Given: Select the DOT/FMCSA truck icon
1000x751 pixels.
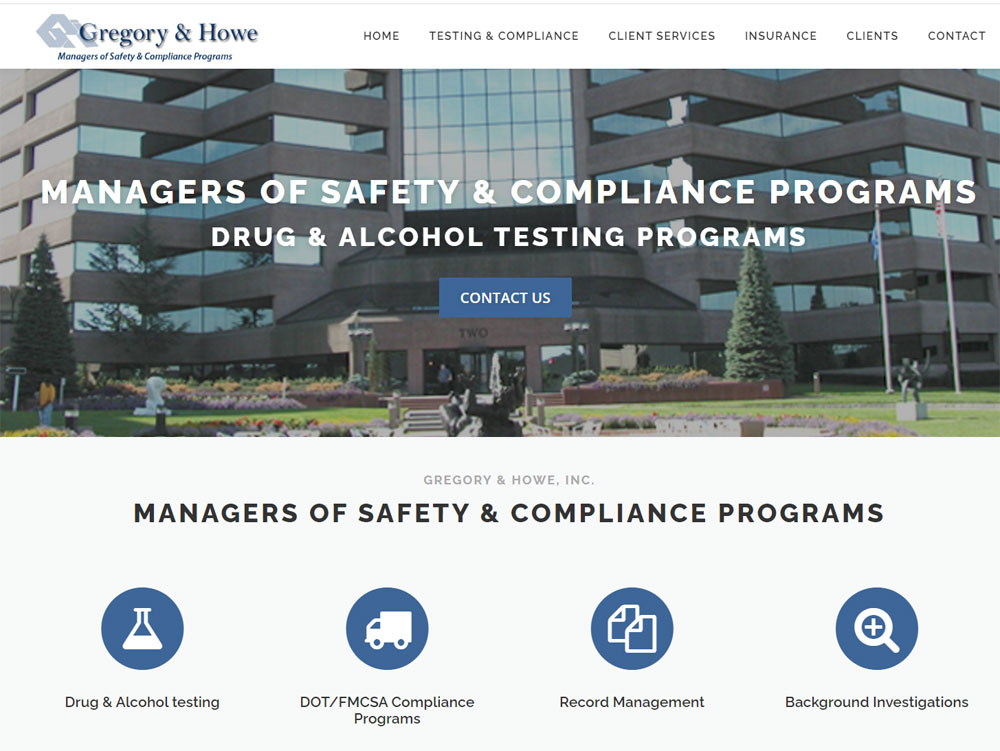Looking at the screenshot, I should 387,629.
